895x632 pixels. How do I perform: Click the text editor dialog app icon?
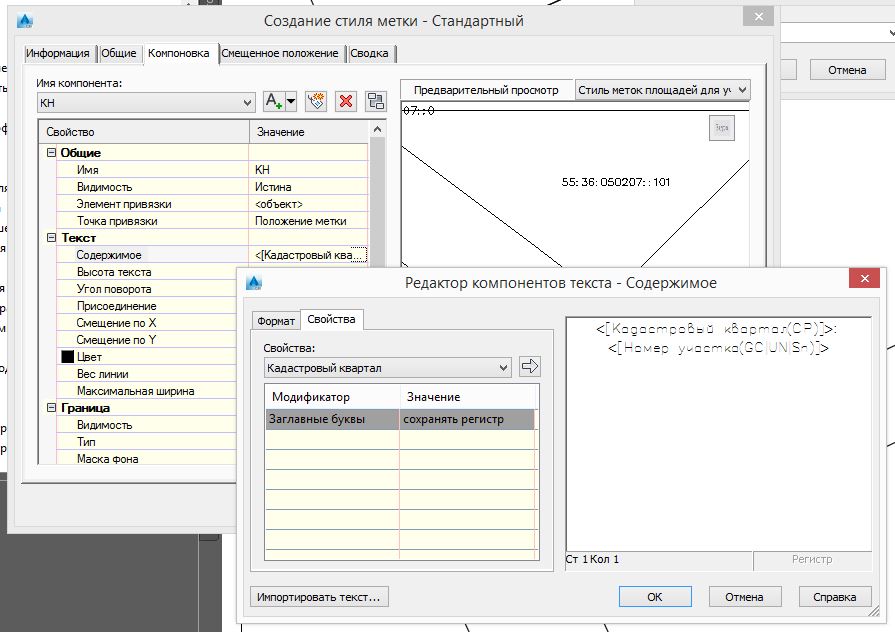point(254,282)
